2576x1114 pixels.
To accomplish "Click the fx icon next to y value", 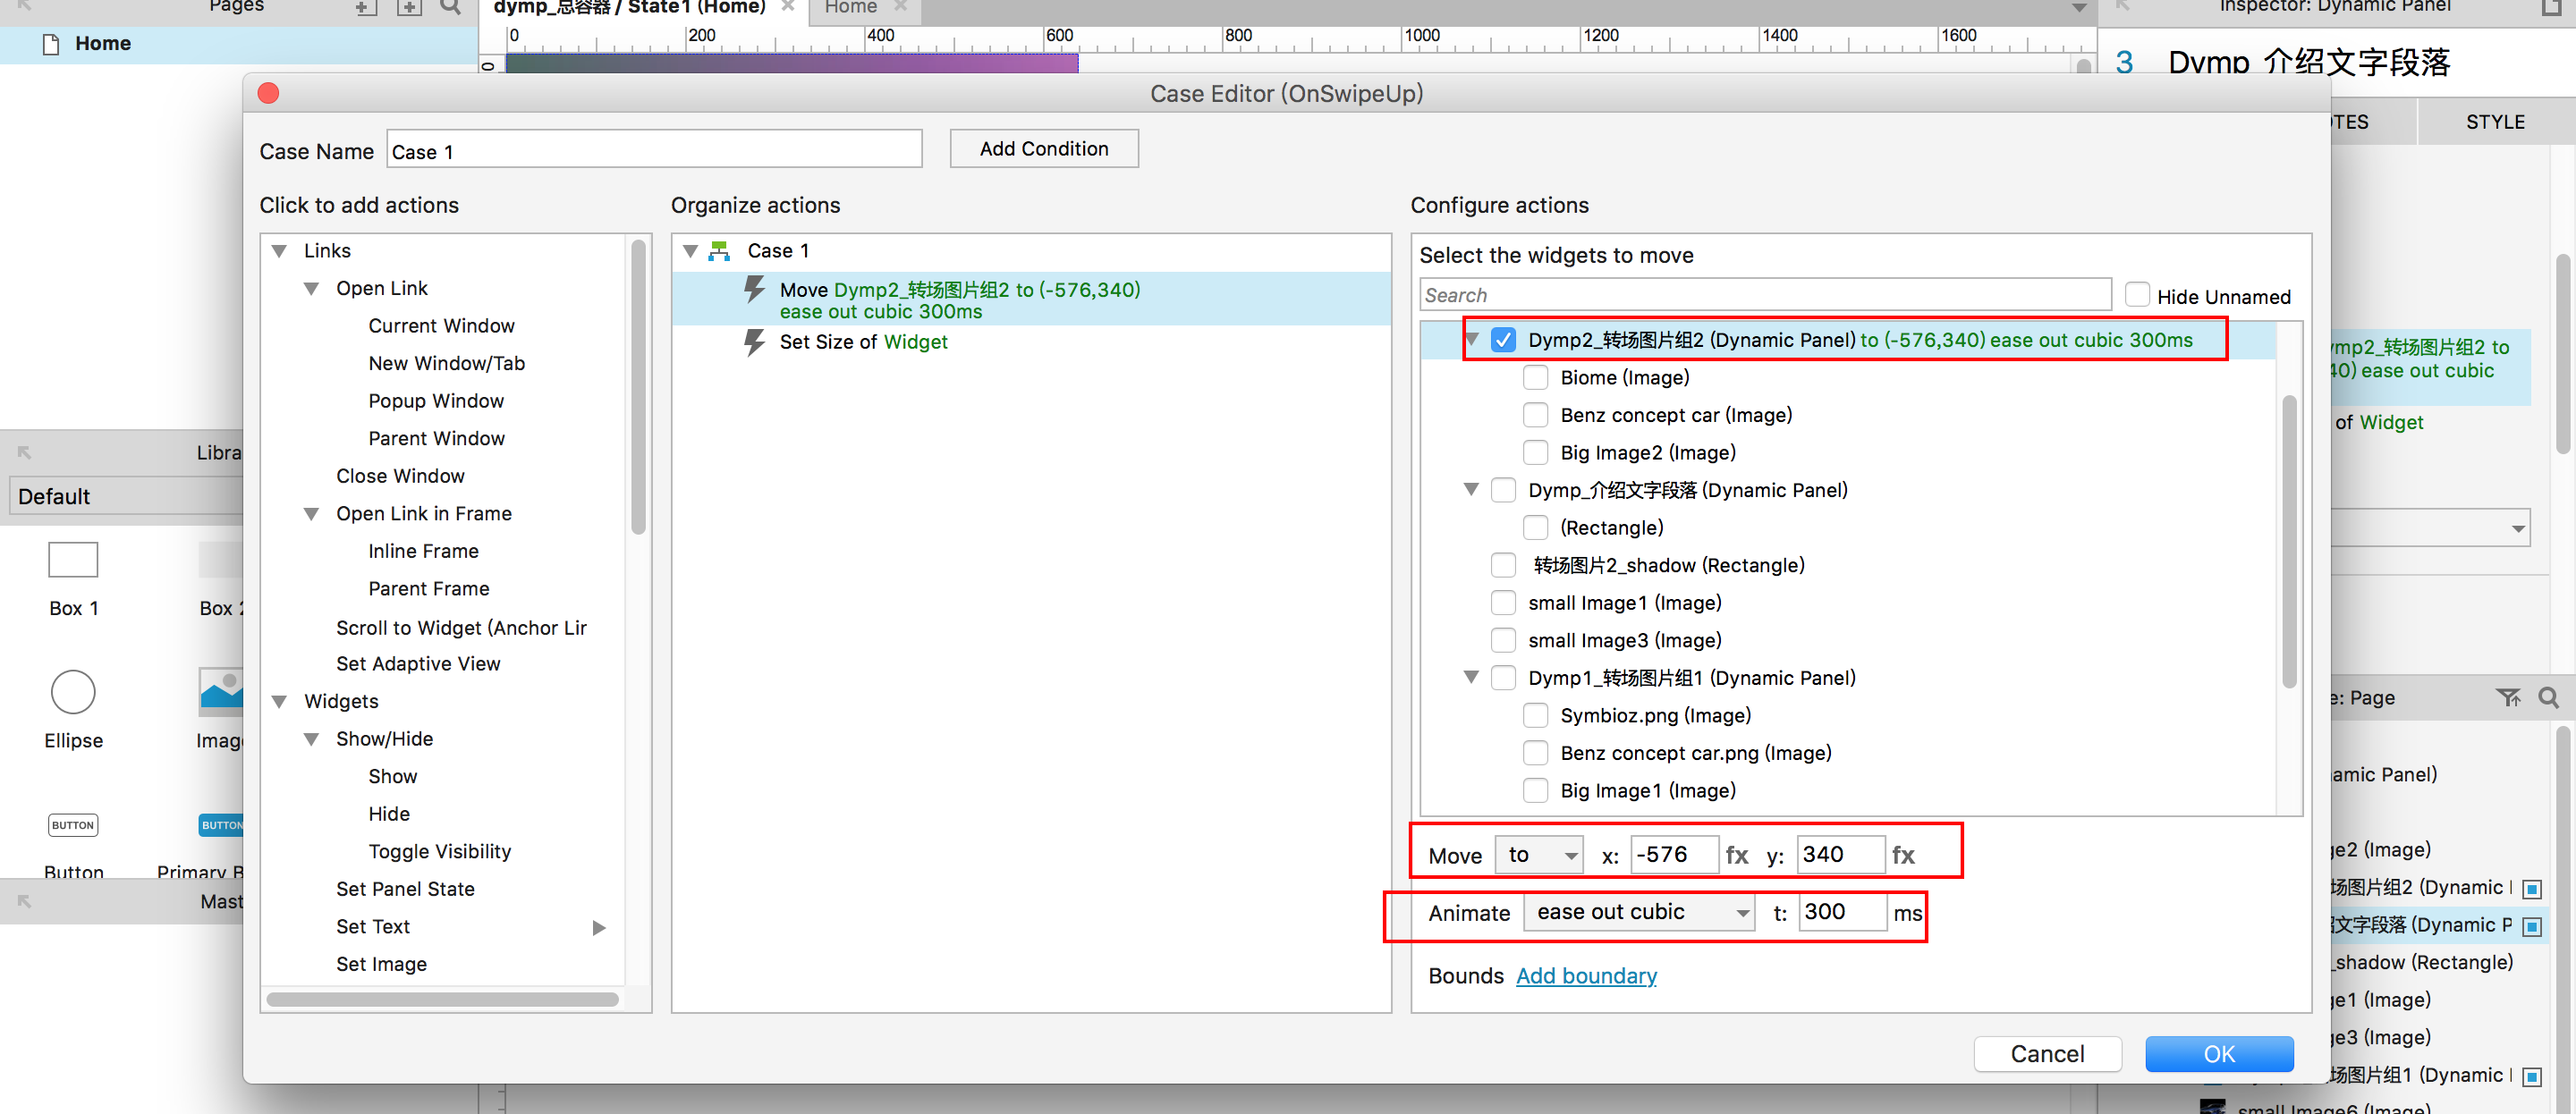I will (1903, 855).
